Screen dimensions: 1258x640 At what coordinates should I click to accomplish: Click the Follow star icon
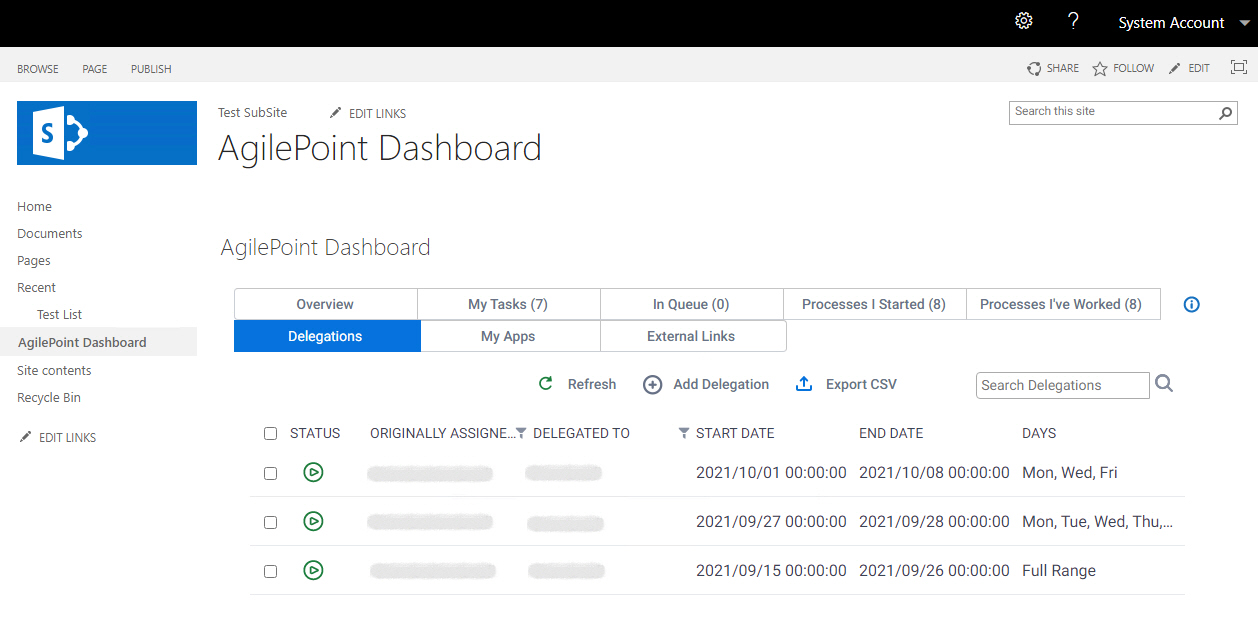pos(1100,68)
